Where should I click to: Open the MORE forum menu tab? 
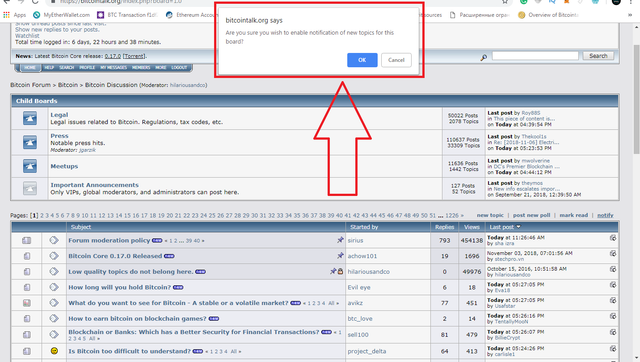tap(161, 67)
